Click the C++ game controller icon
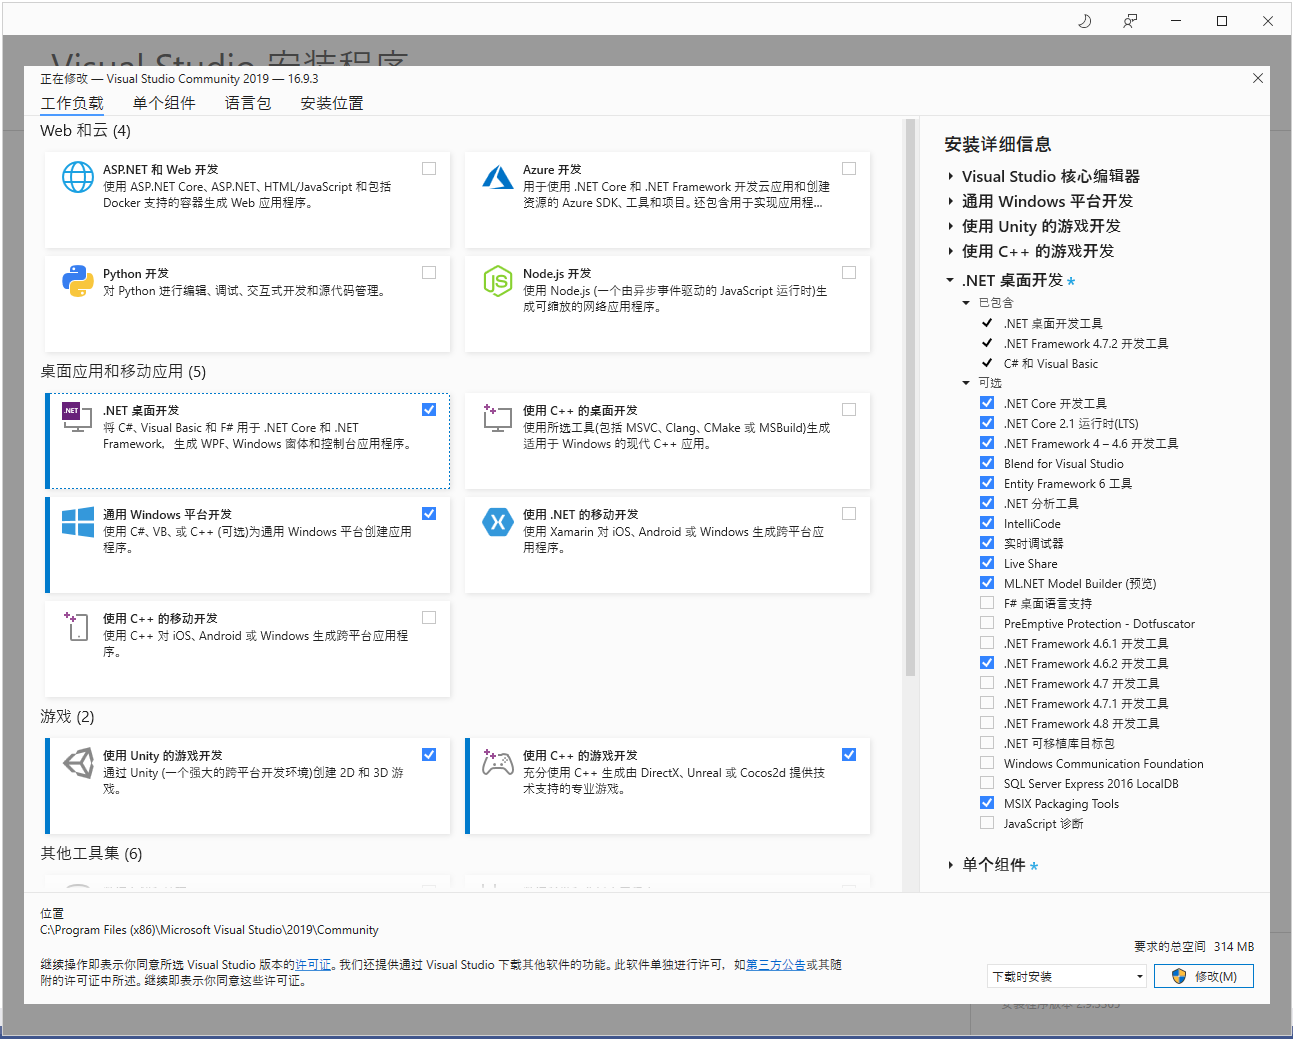Viewport: 1293px width, 1039px height. [498, 762]
